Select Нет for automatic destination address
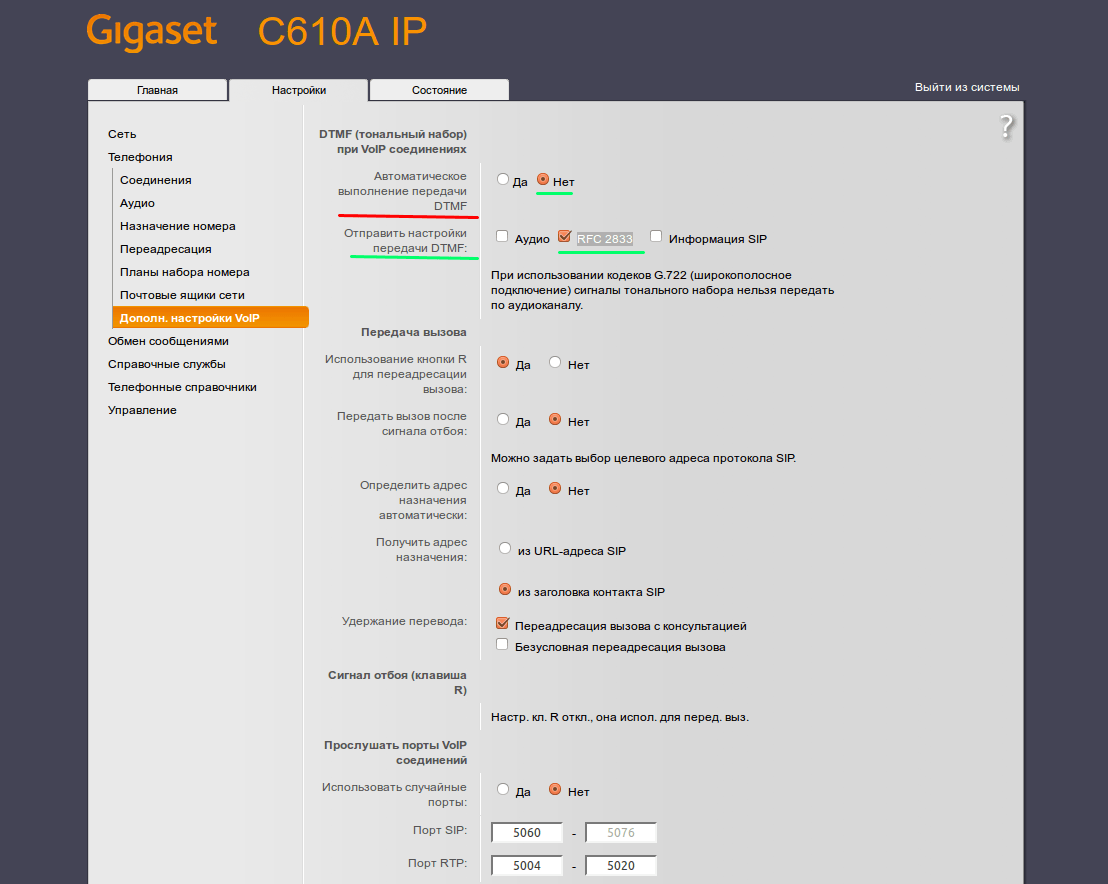 point(555,488)
